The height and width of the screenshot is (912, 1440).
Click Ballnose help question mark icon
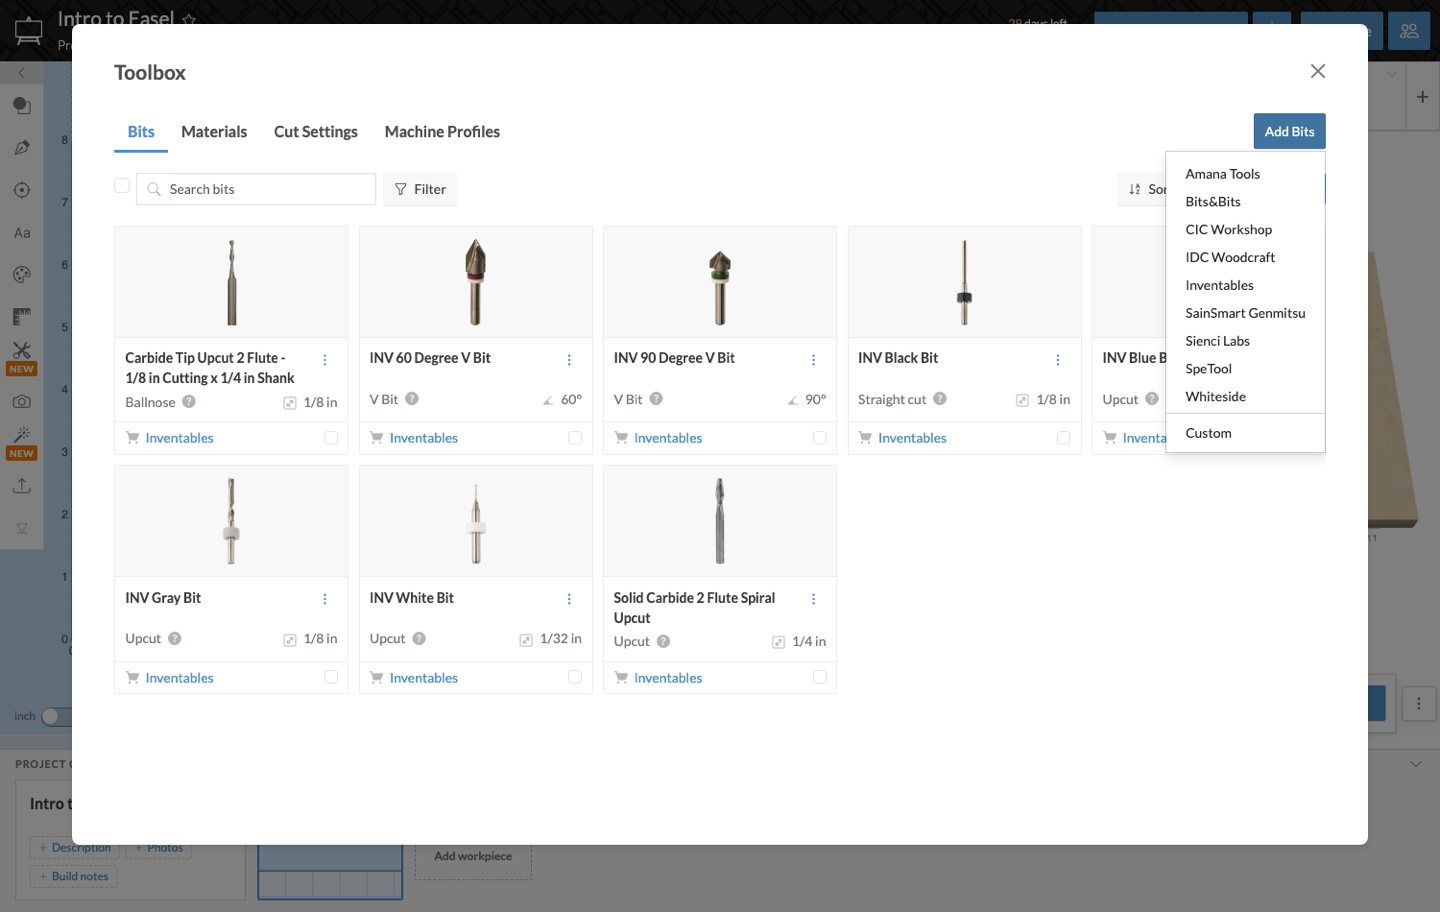(189, 402)
